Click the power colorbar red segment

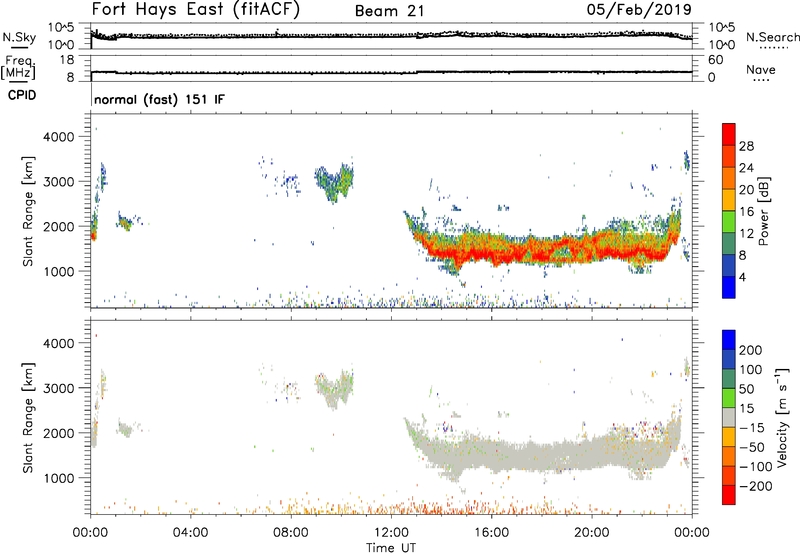coord(729,134)
